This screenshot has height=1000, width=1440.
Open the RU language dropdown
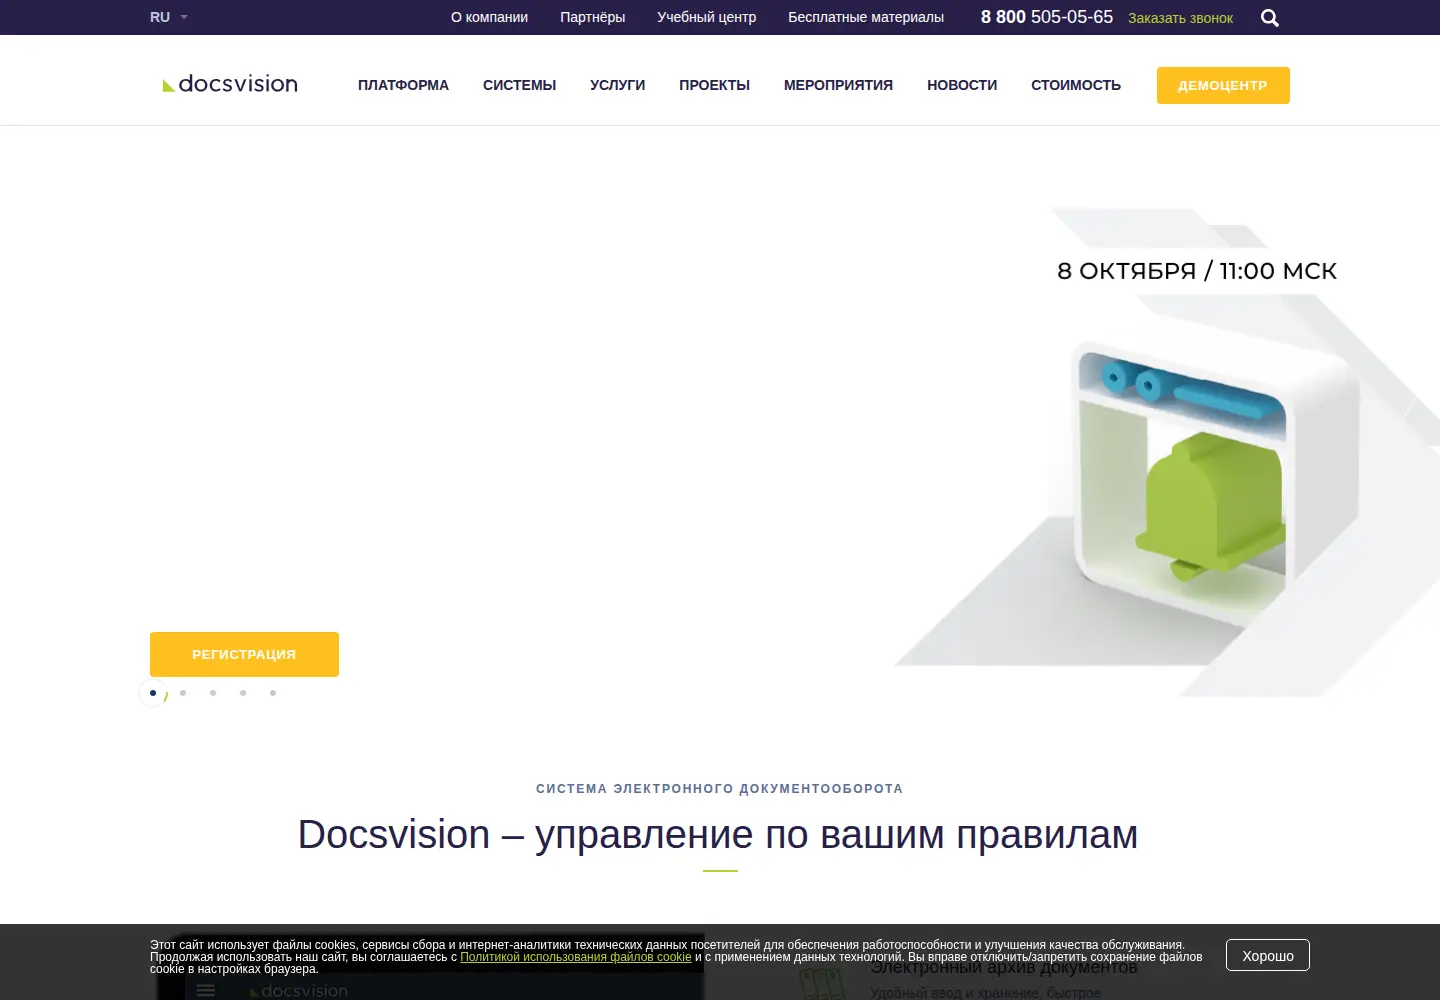(x=169, y=17)
